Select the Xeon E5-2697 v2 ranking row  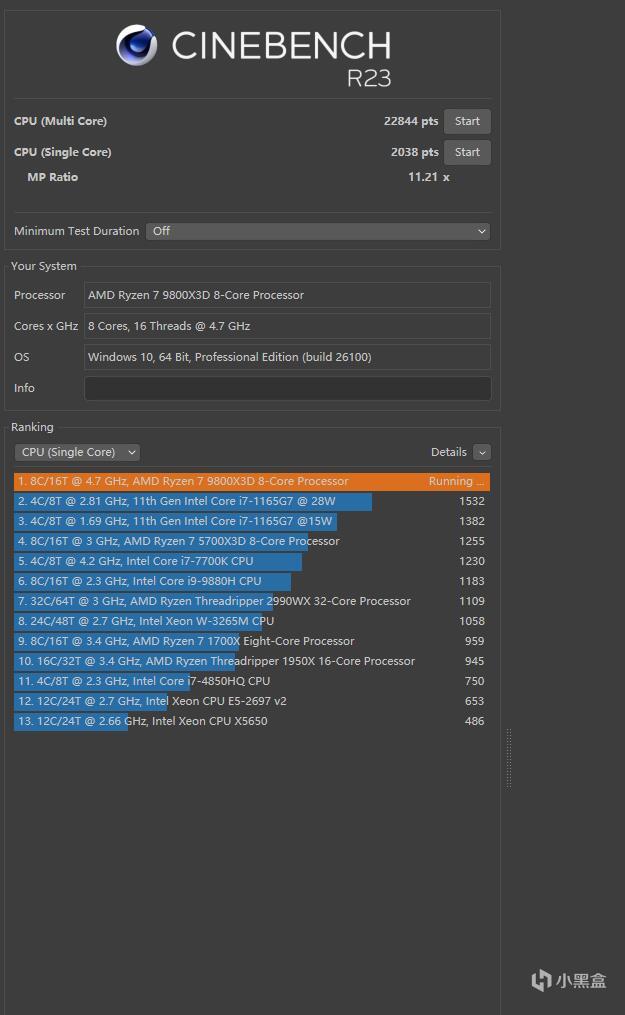252,702
